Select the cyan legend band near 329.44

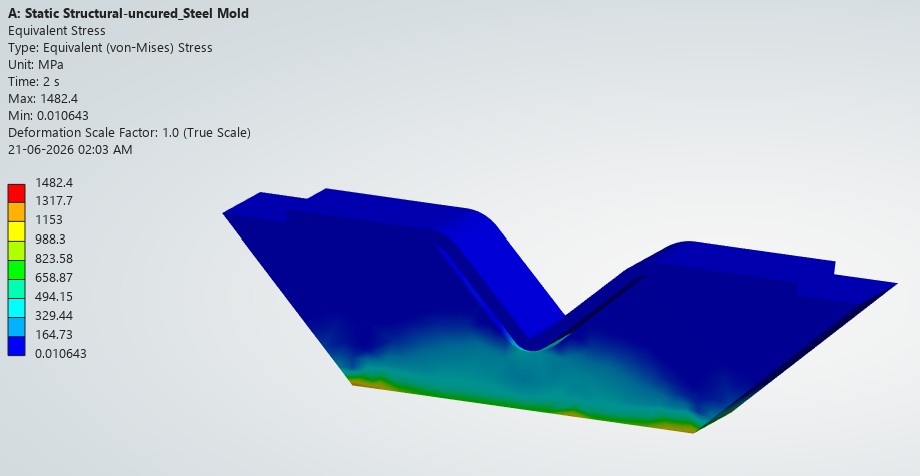(16, 308)
